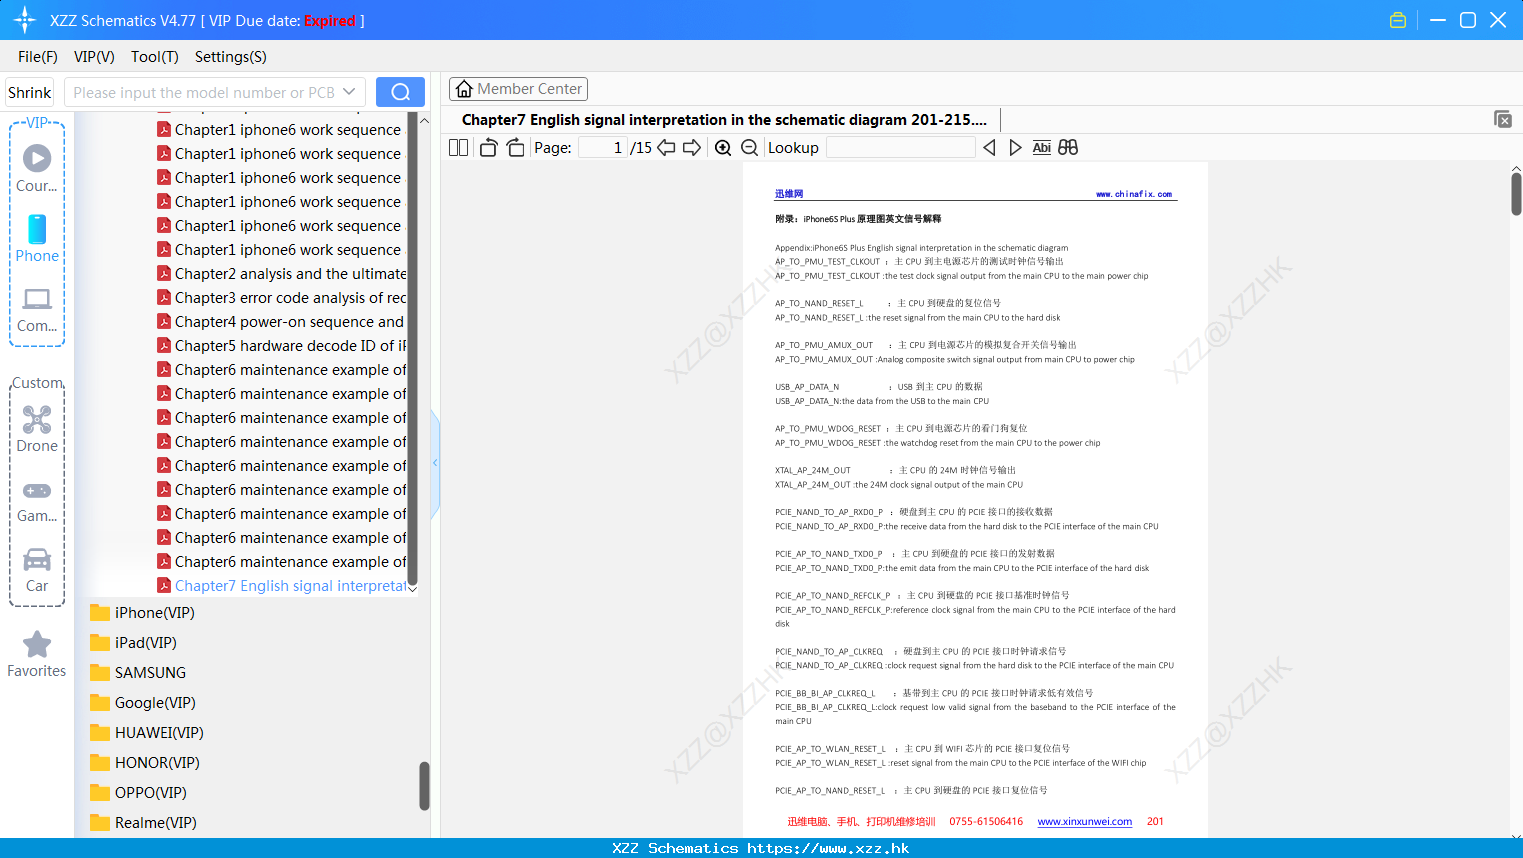The image size is (1523, 858).
Task: Toggle the Abi match-case option
Action: click(1041, 147)
